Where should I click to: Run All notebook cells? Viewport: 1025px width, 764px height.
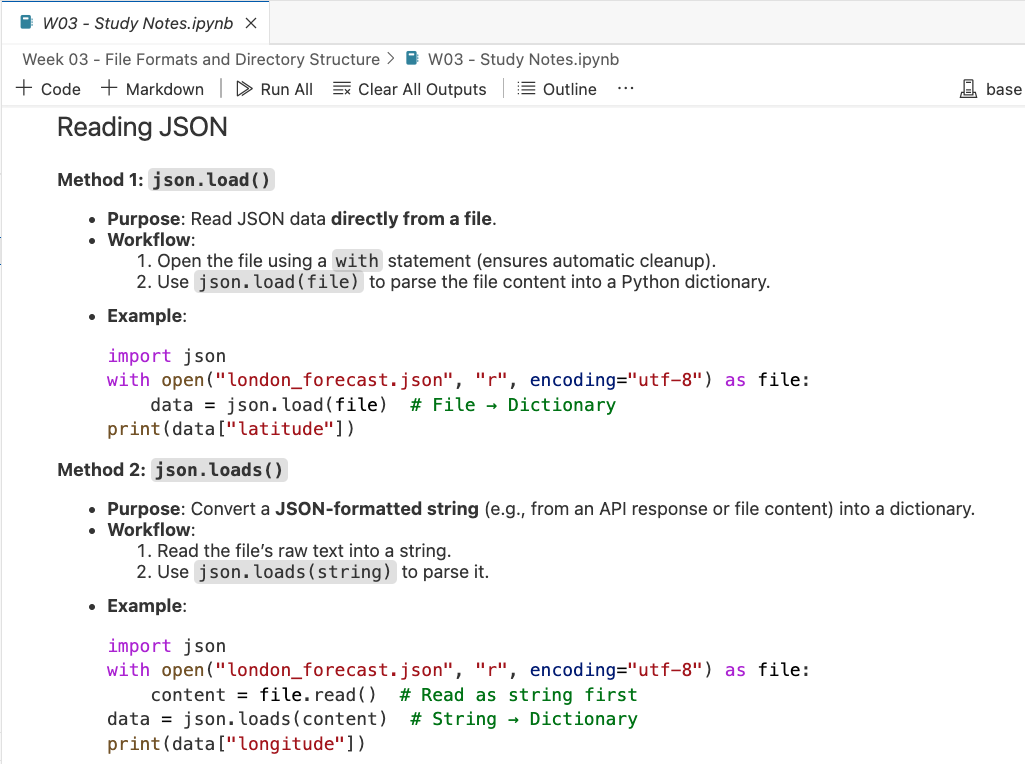[x=274, y=89]
